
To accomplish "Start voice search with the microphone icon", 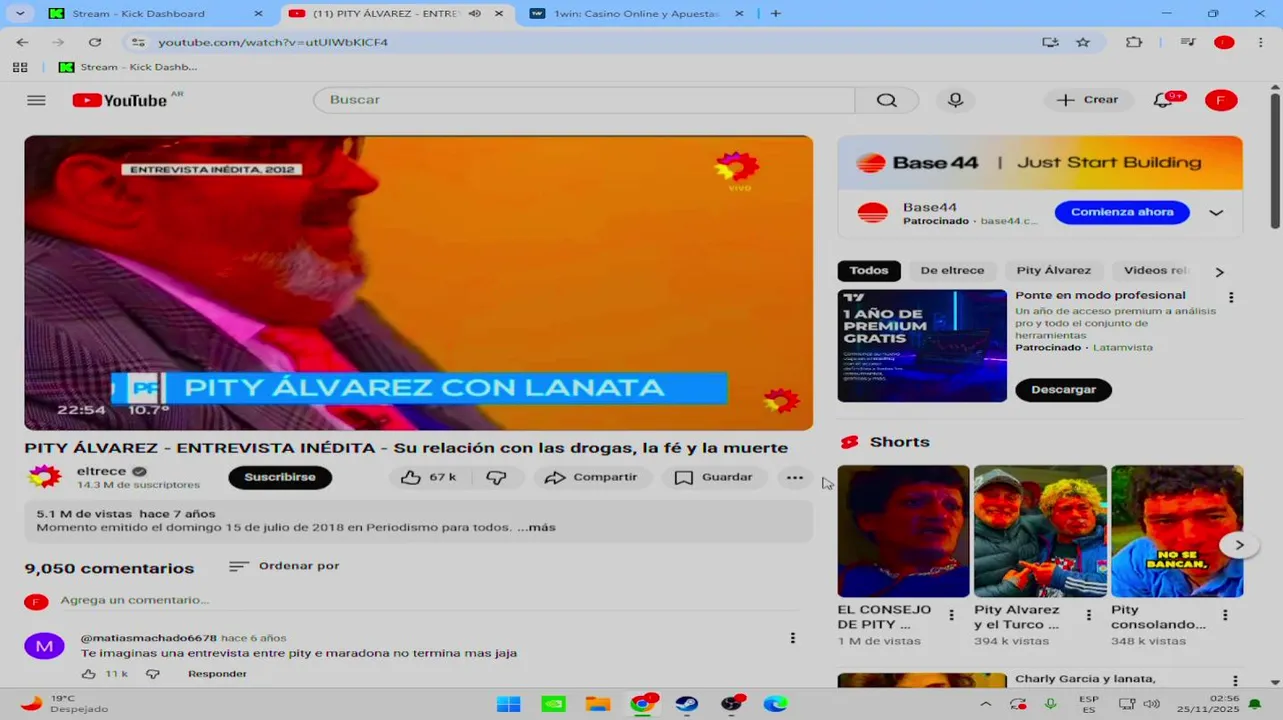I will click(955, 100).
